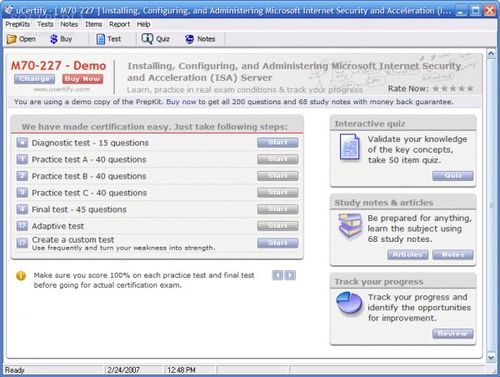Start Practice test B
Screen dimensions: 500x377
tap(278, 176)
